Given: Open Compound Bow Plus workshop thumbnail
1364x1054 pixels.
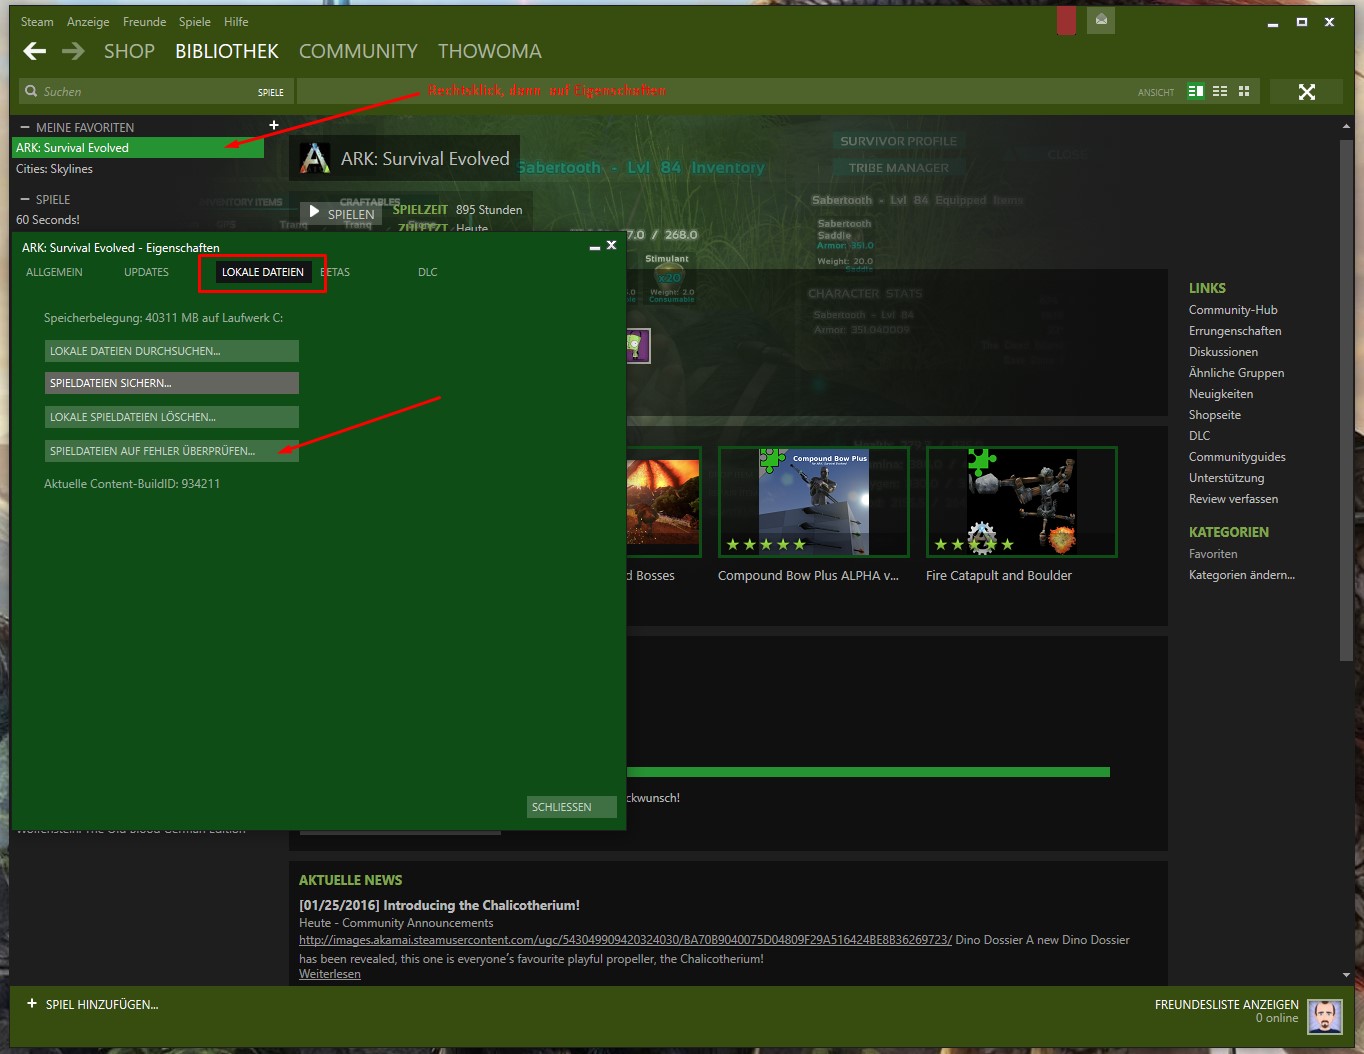Looking at the screenshot, I should click(813, 502).
